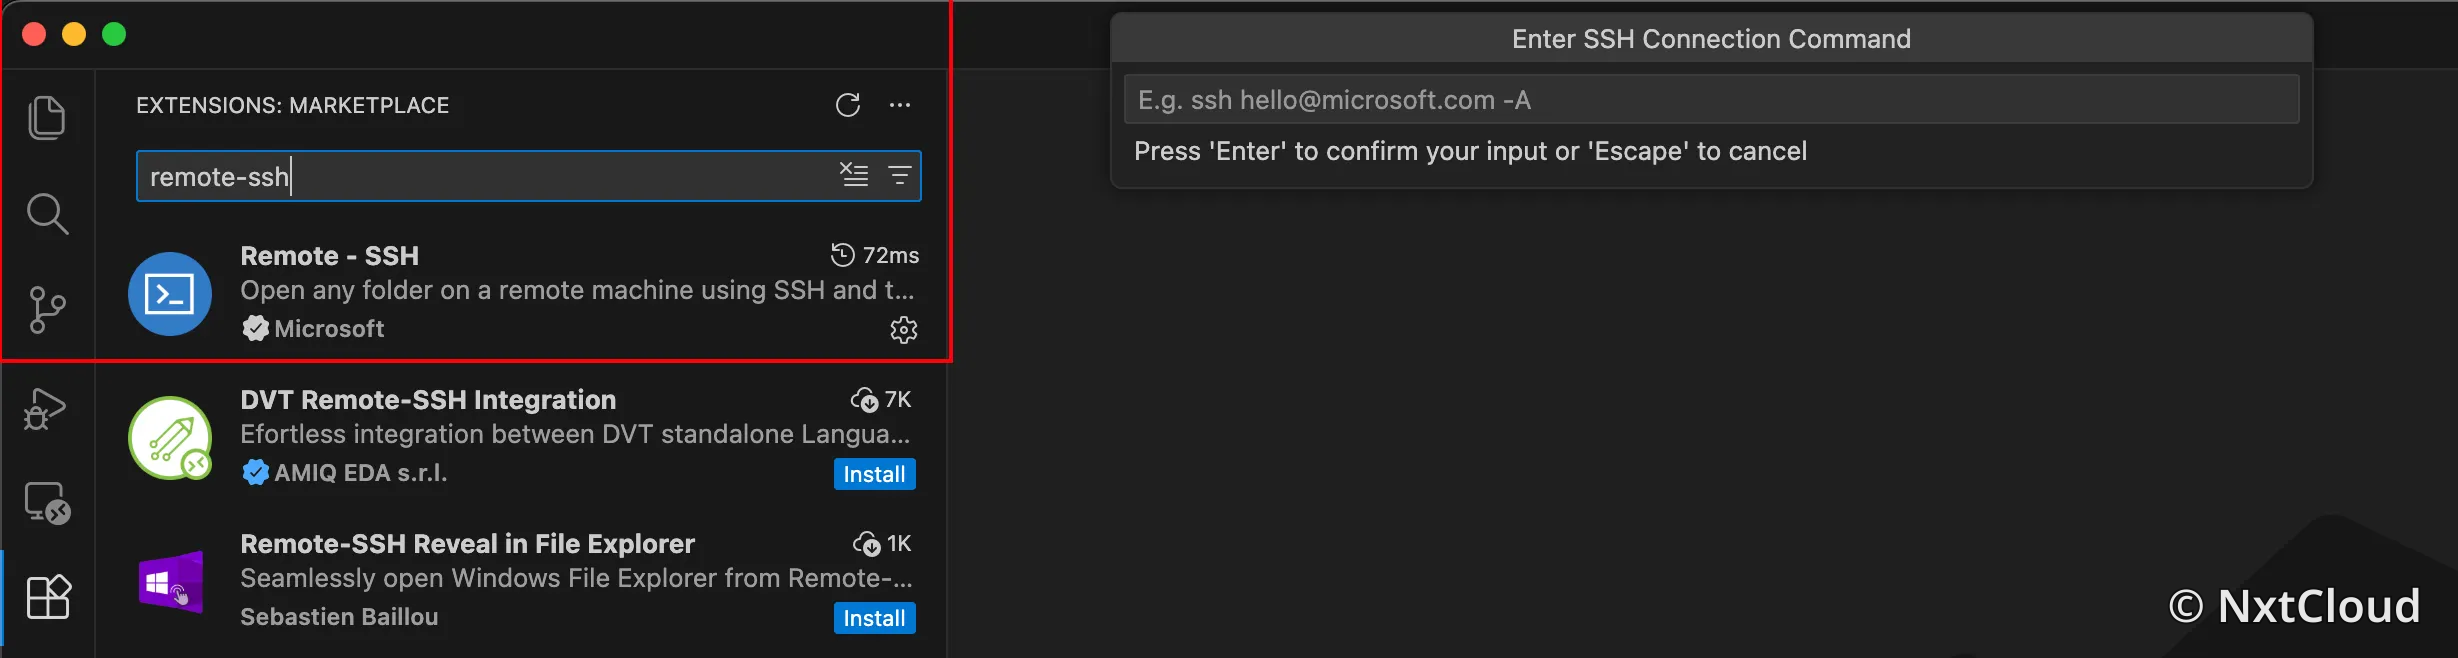Clear extensions search results

pyautogui.click(x=854, y=175)
